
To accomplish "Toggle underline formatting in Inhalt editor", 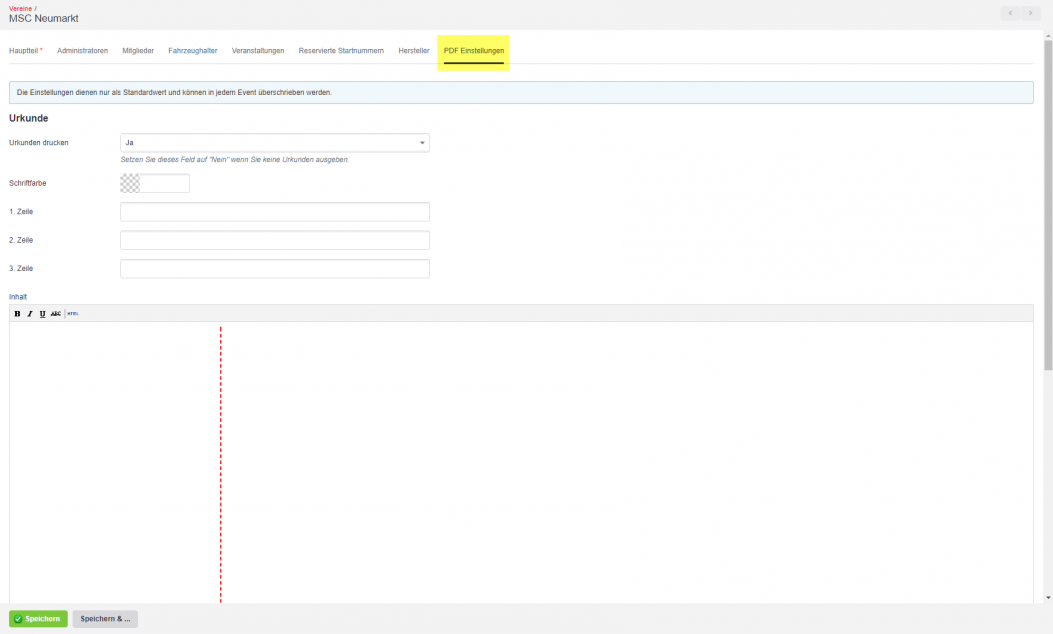I will coord(42,314).
